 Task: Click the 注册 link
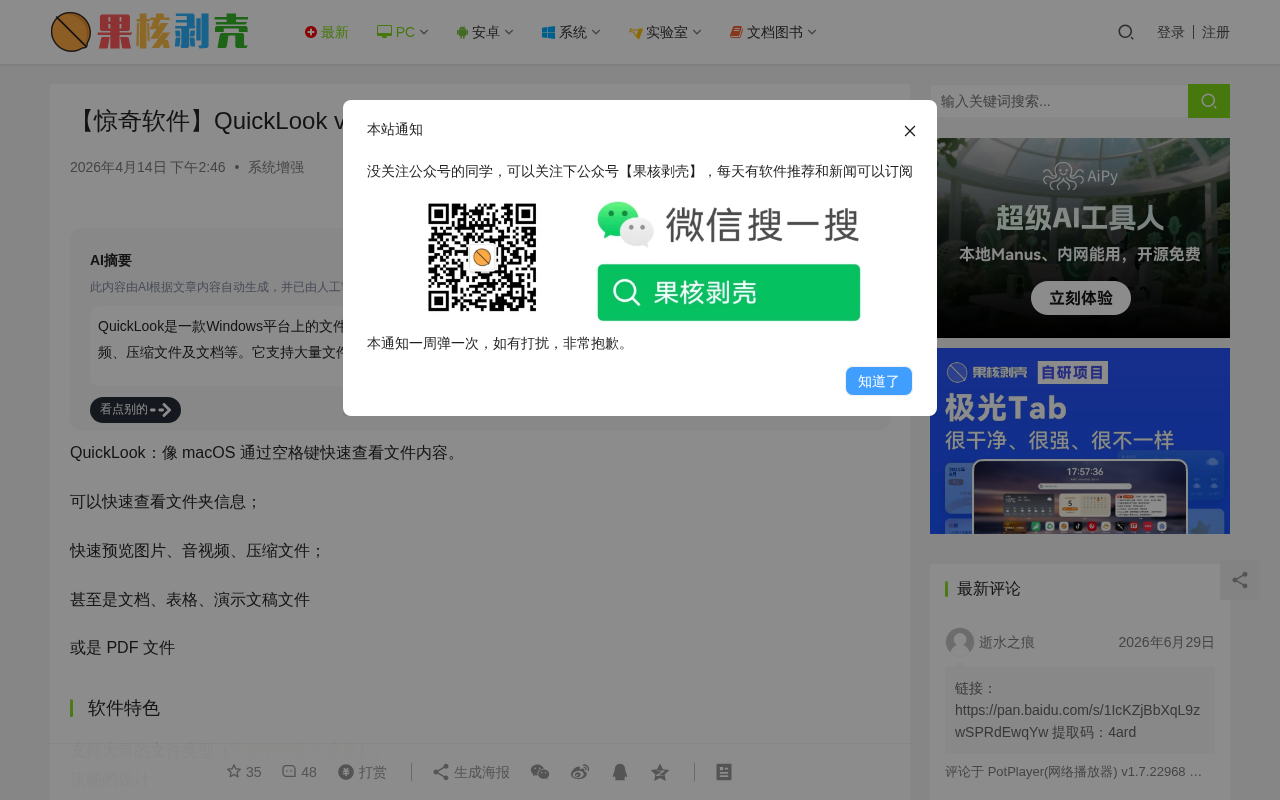coord(1216,32)
